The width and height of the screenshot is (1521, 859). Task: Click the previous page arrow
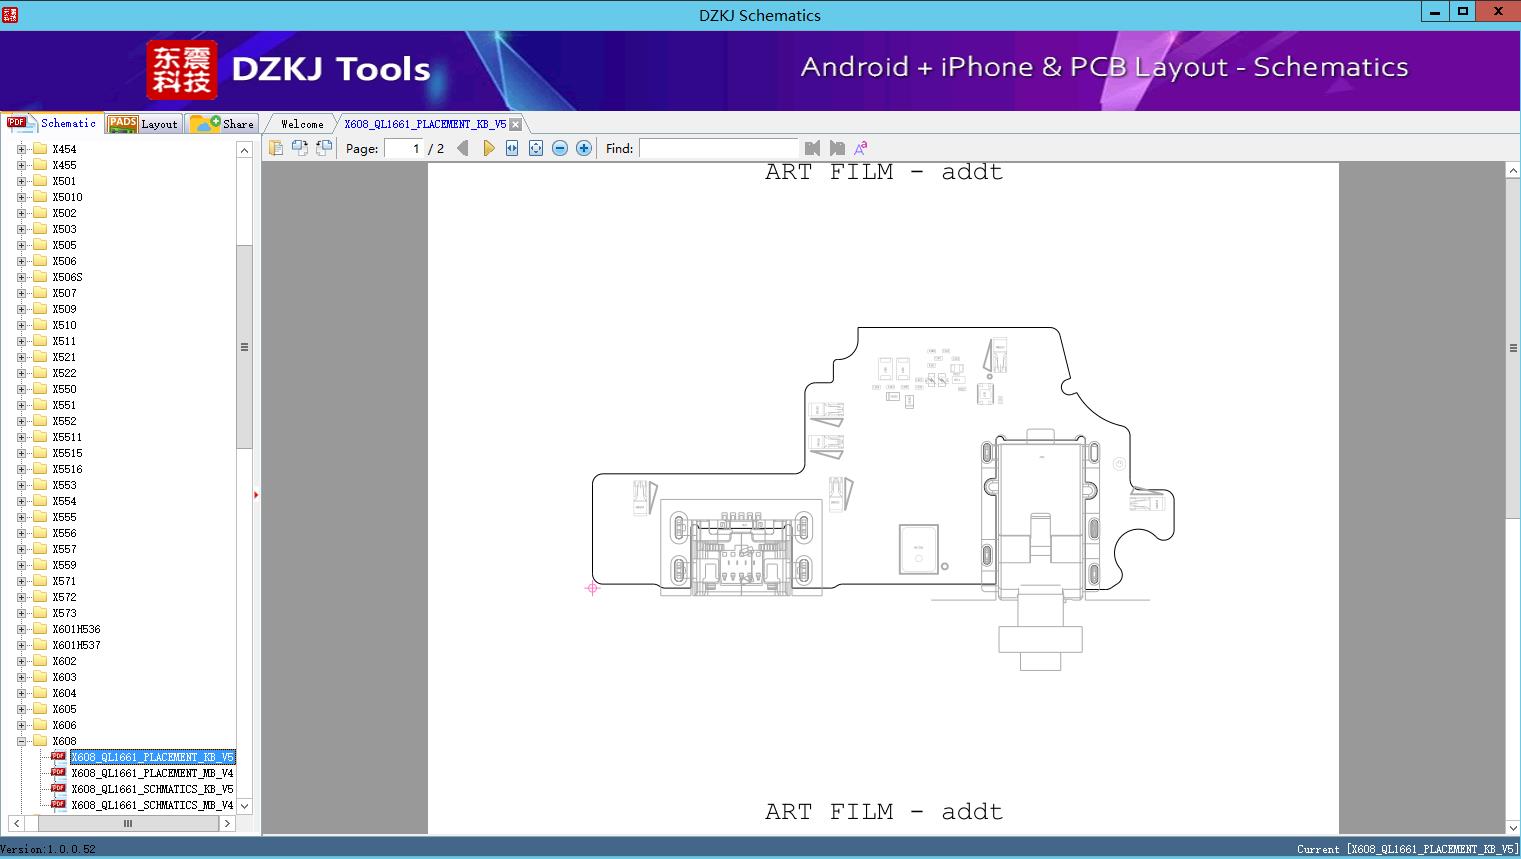(462, 148)
